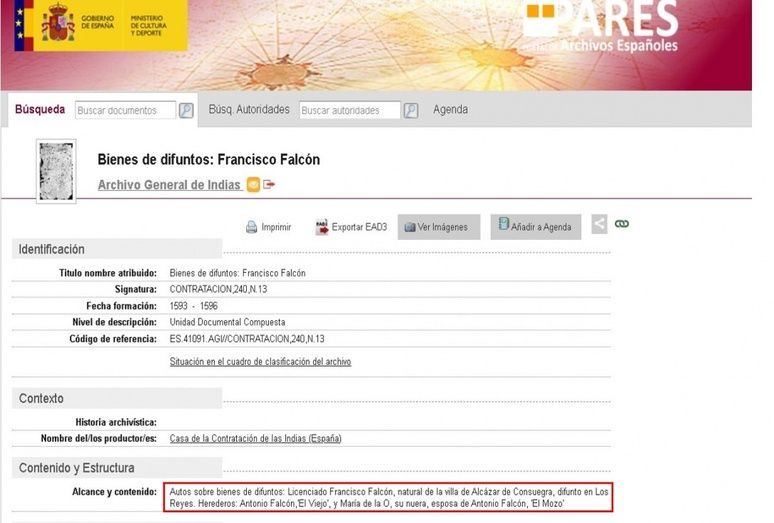Open the Archivo General de Indias link
Viewport: 774px width, 523px height.
pyautogui.click(x=169, y=185)
